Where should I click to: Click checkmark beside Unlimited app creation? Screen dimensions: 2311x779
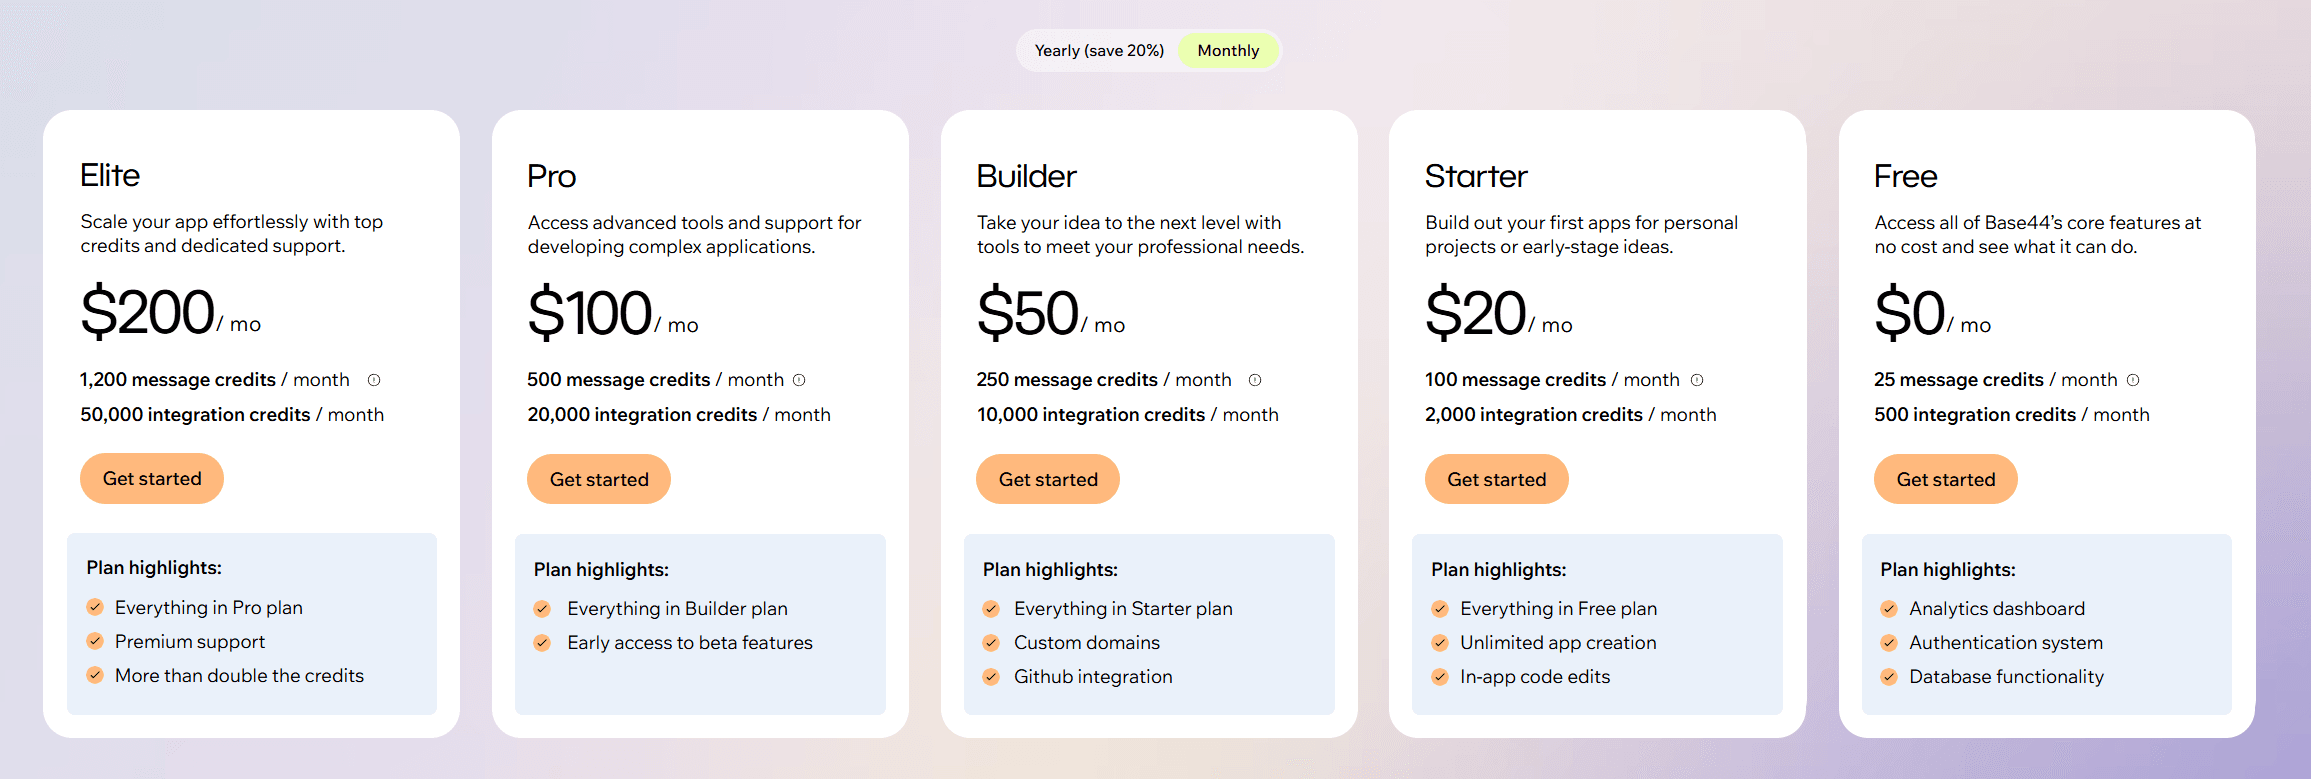click(x=1440, y=643)
